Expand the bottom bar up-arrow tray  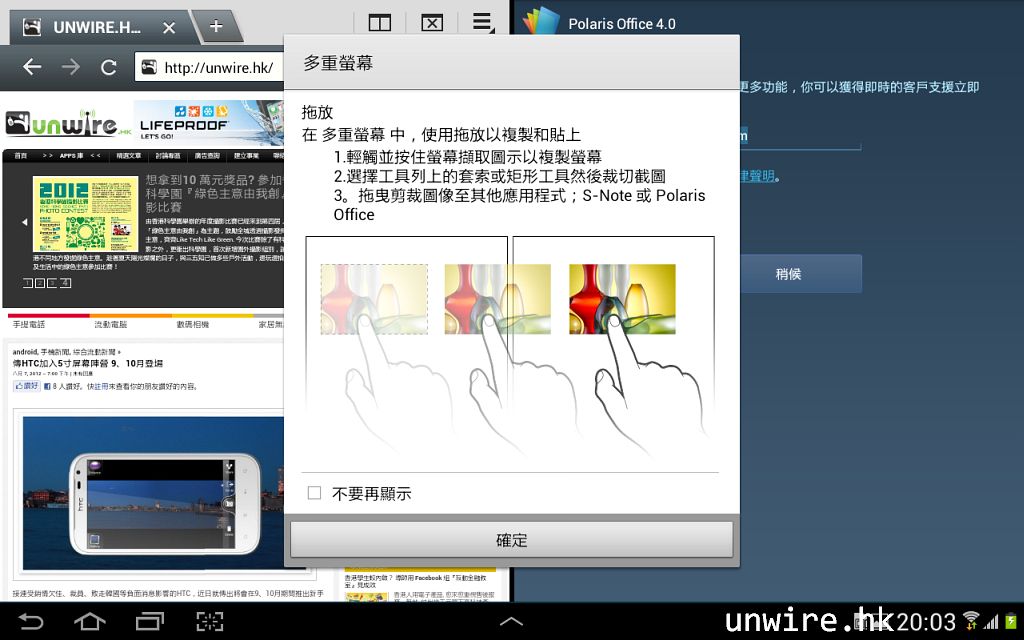pyautogui.click(x=511, y=622)
